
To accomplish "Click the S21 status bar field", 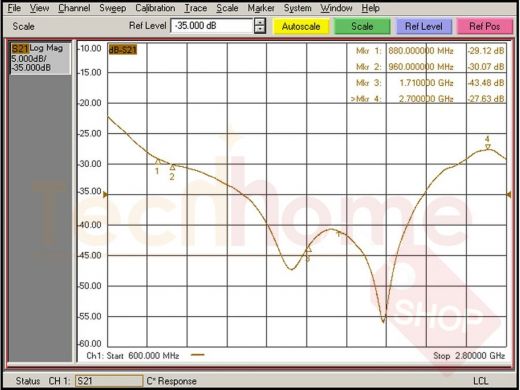I will click(109, 381).
